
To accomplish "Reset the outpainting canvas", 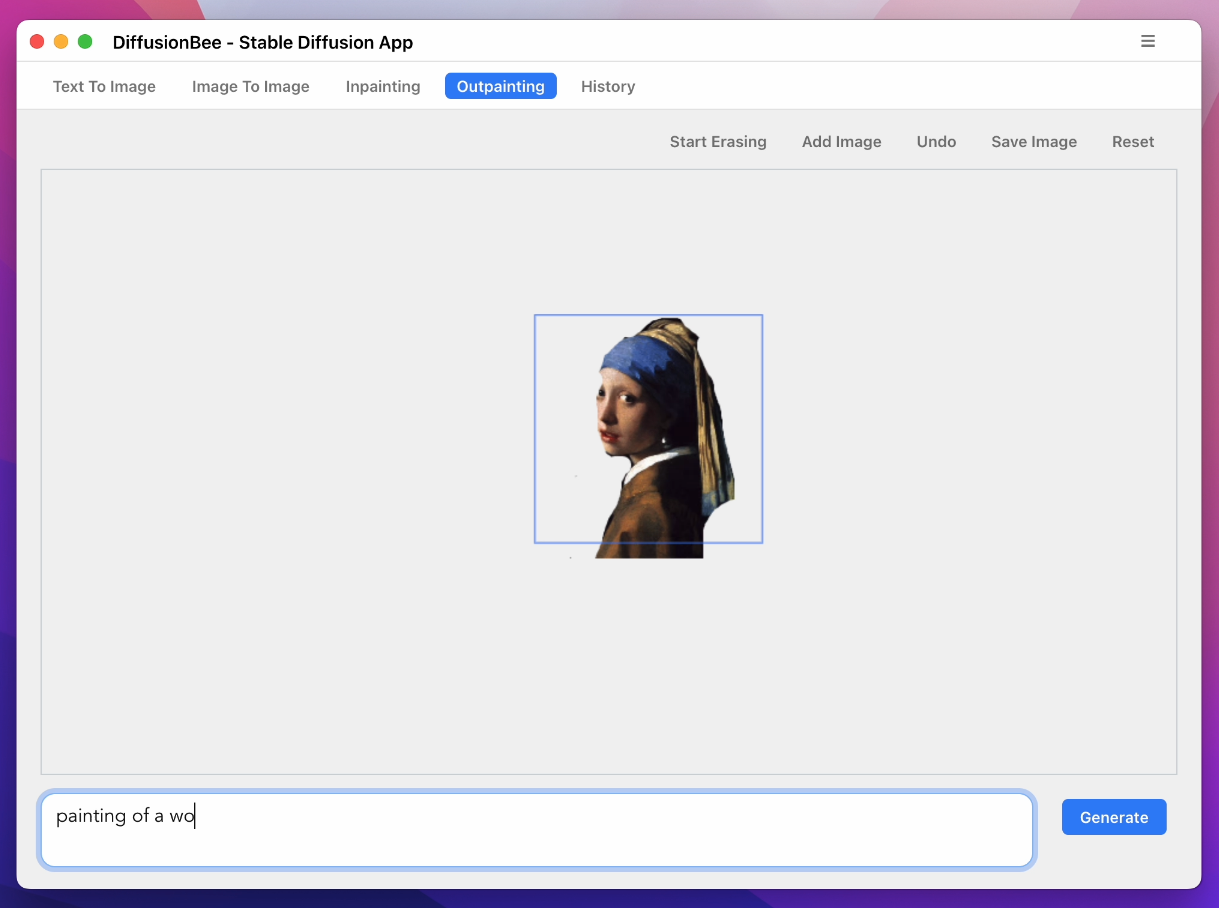I will [x=1133, y=142].
